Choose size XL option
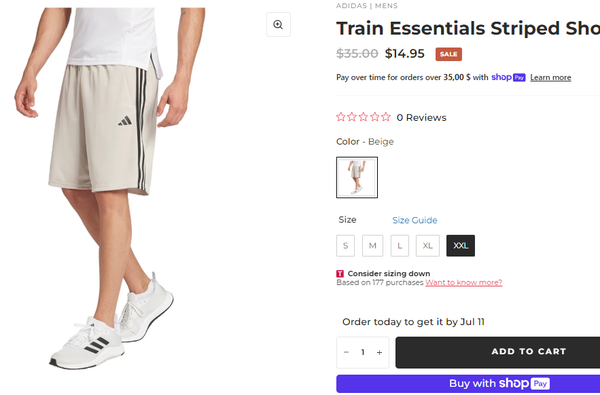This screenshot has width=600, height=395. point(427,246)
